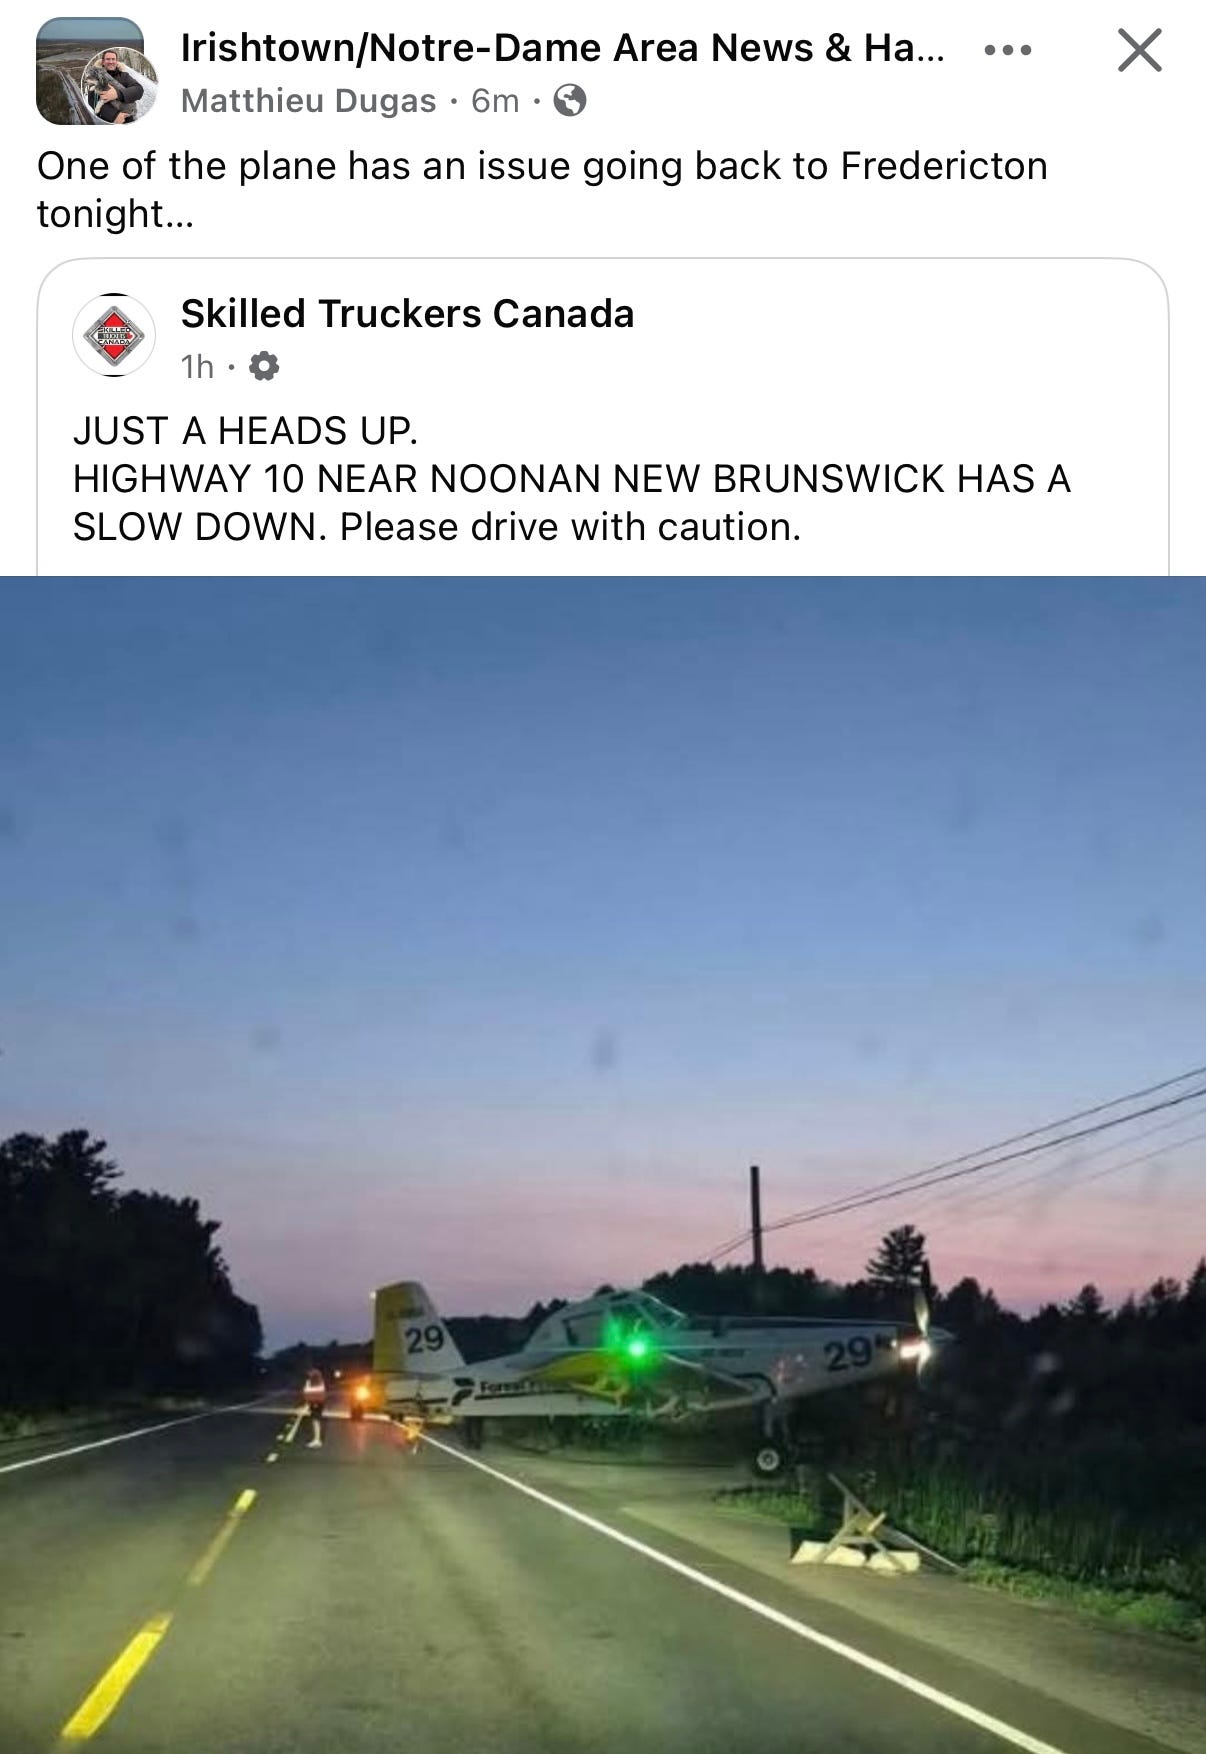
Task: Open Matthieu Dugas's circular profile picture
Action: 119,85
